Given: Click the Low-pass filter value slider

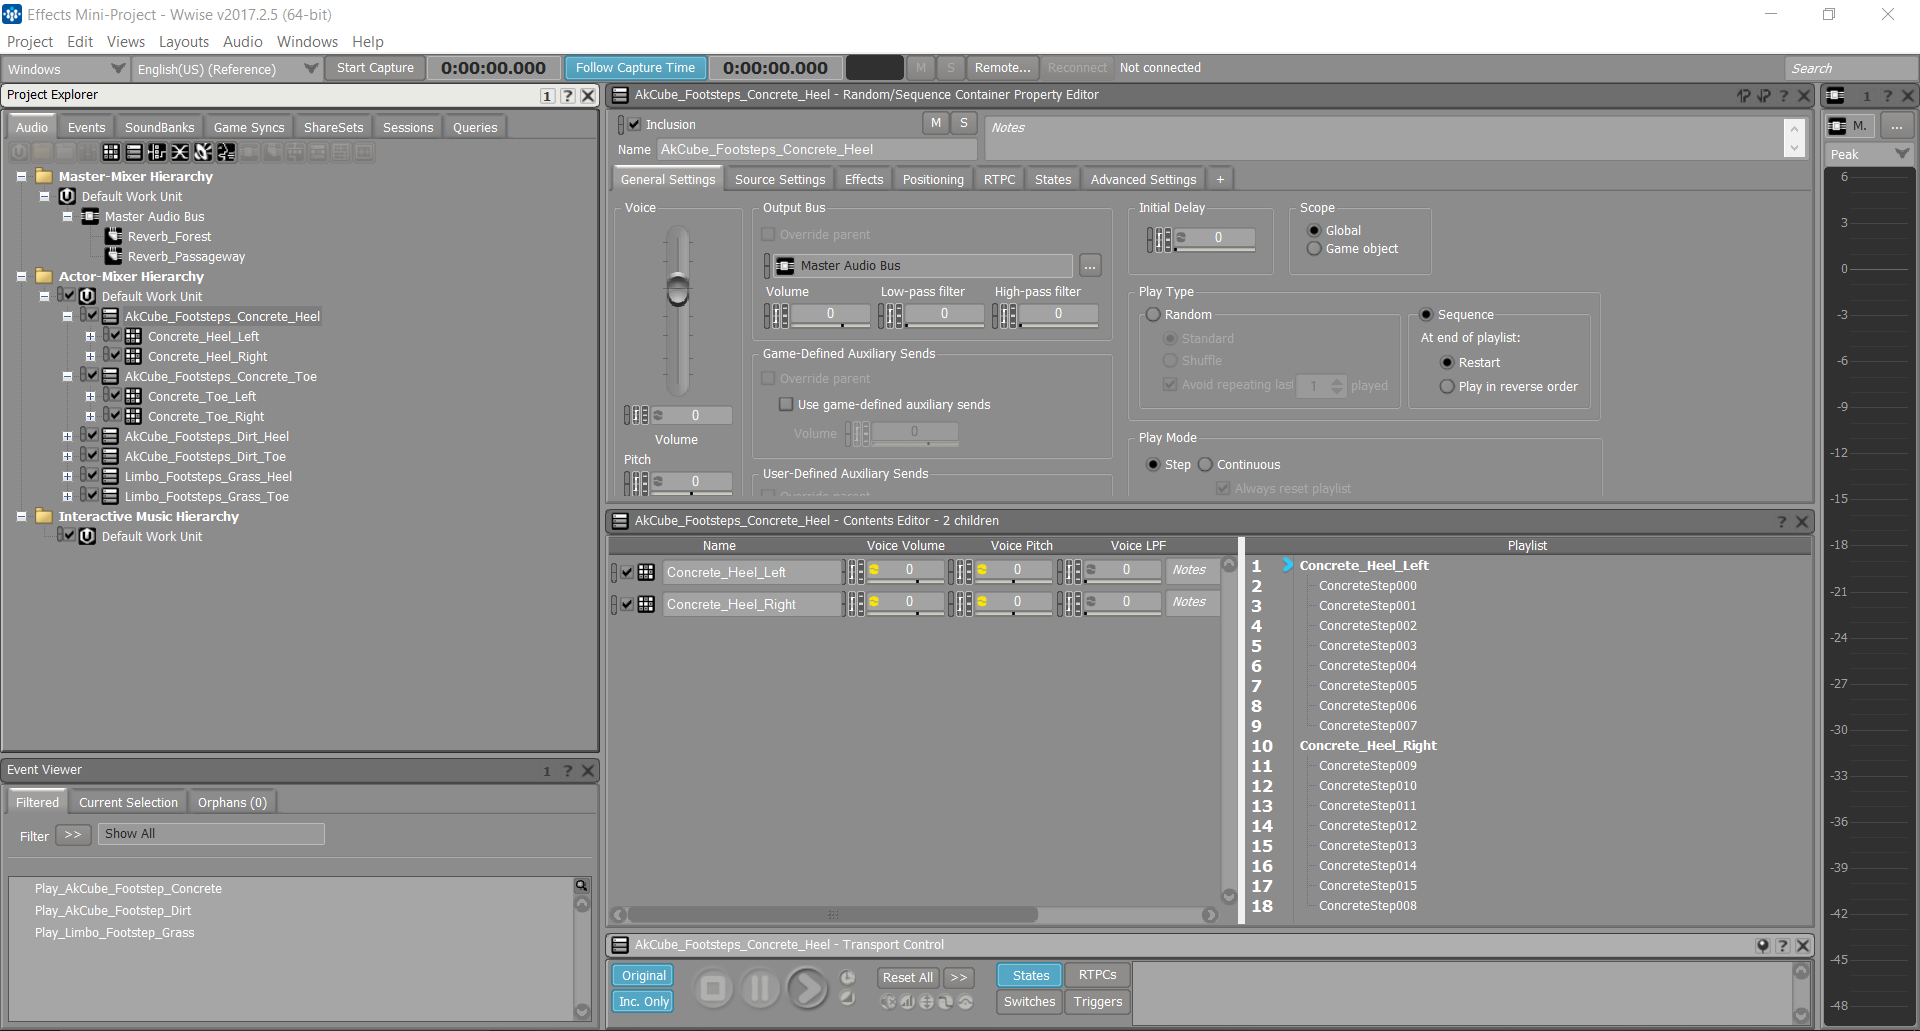Looking at the screenshot, I should pos(943,316).
